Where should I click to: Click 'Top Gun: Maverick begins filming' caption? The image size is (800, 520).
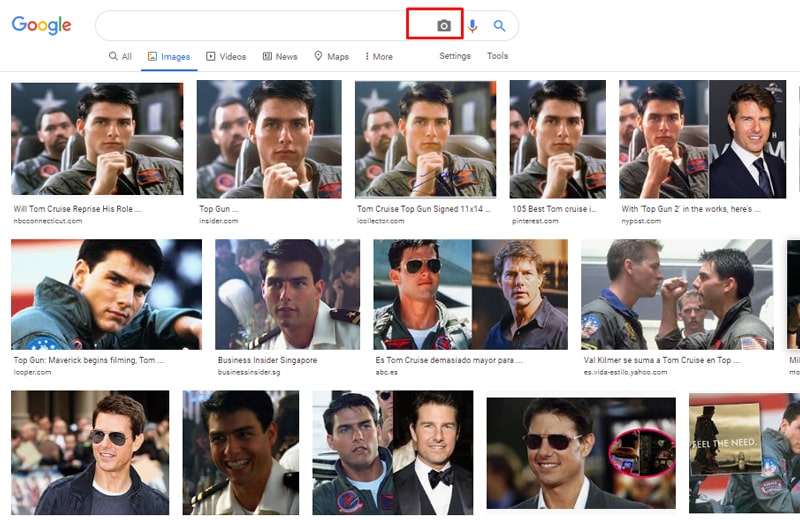88,360
